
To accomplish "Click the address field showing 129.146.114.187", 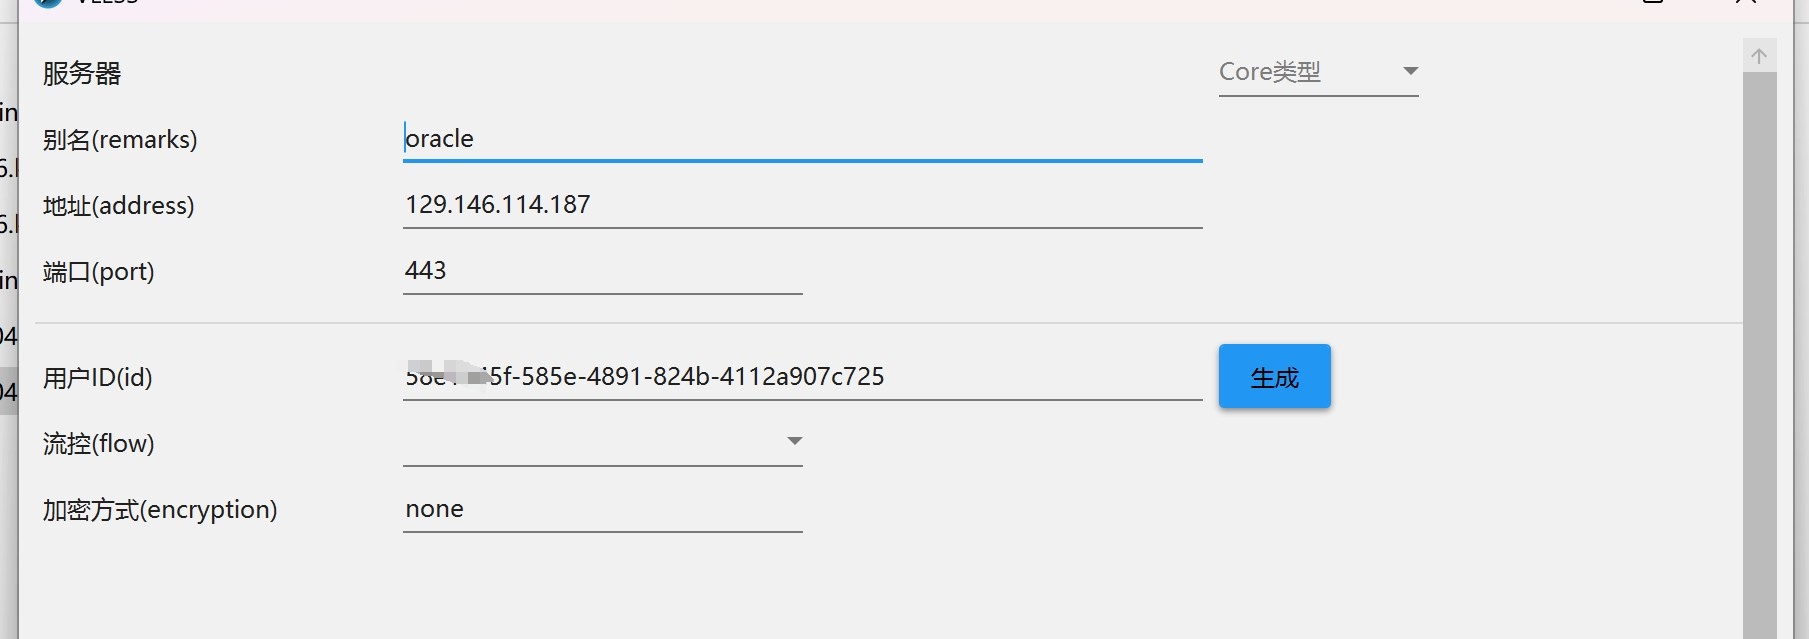I will tap(802, 205).
